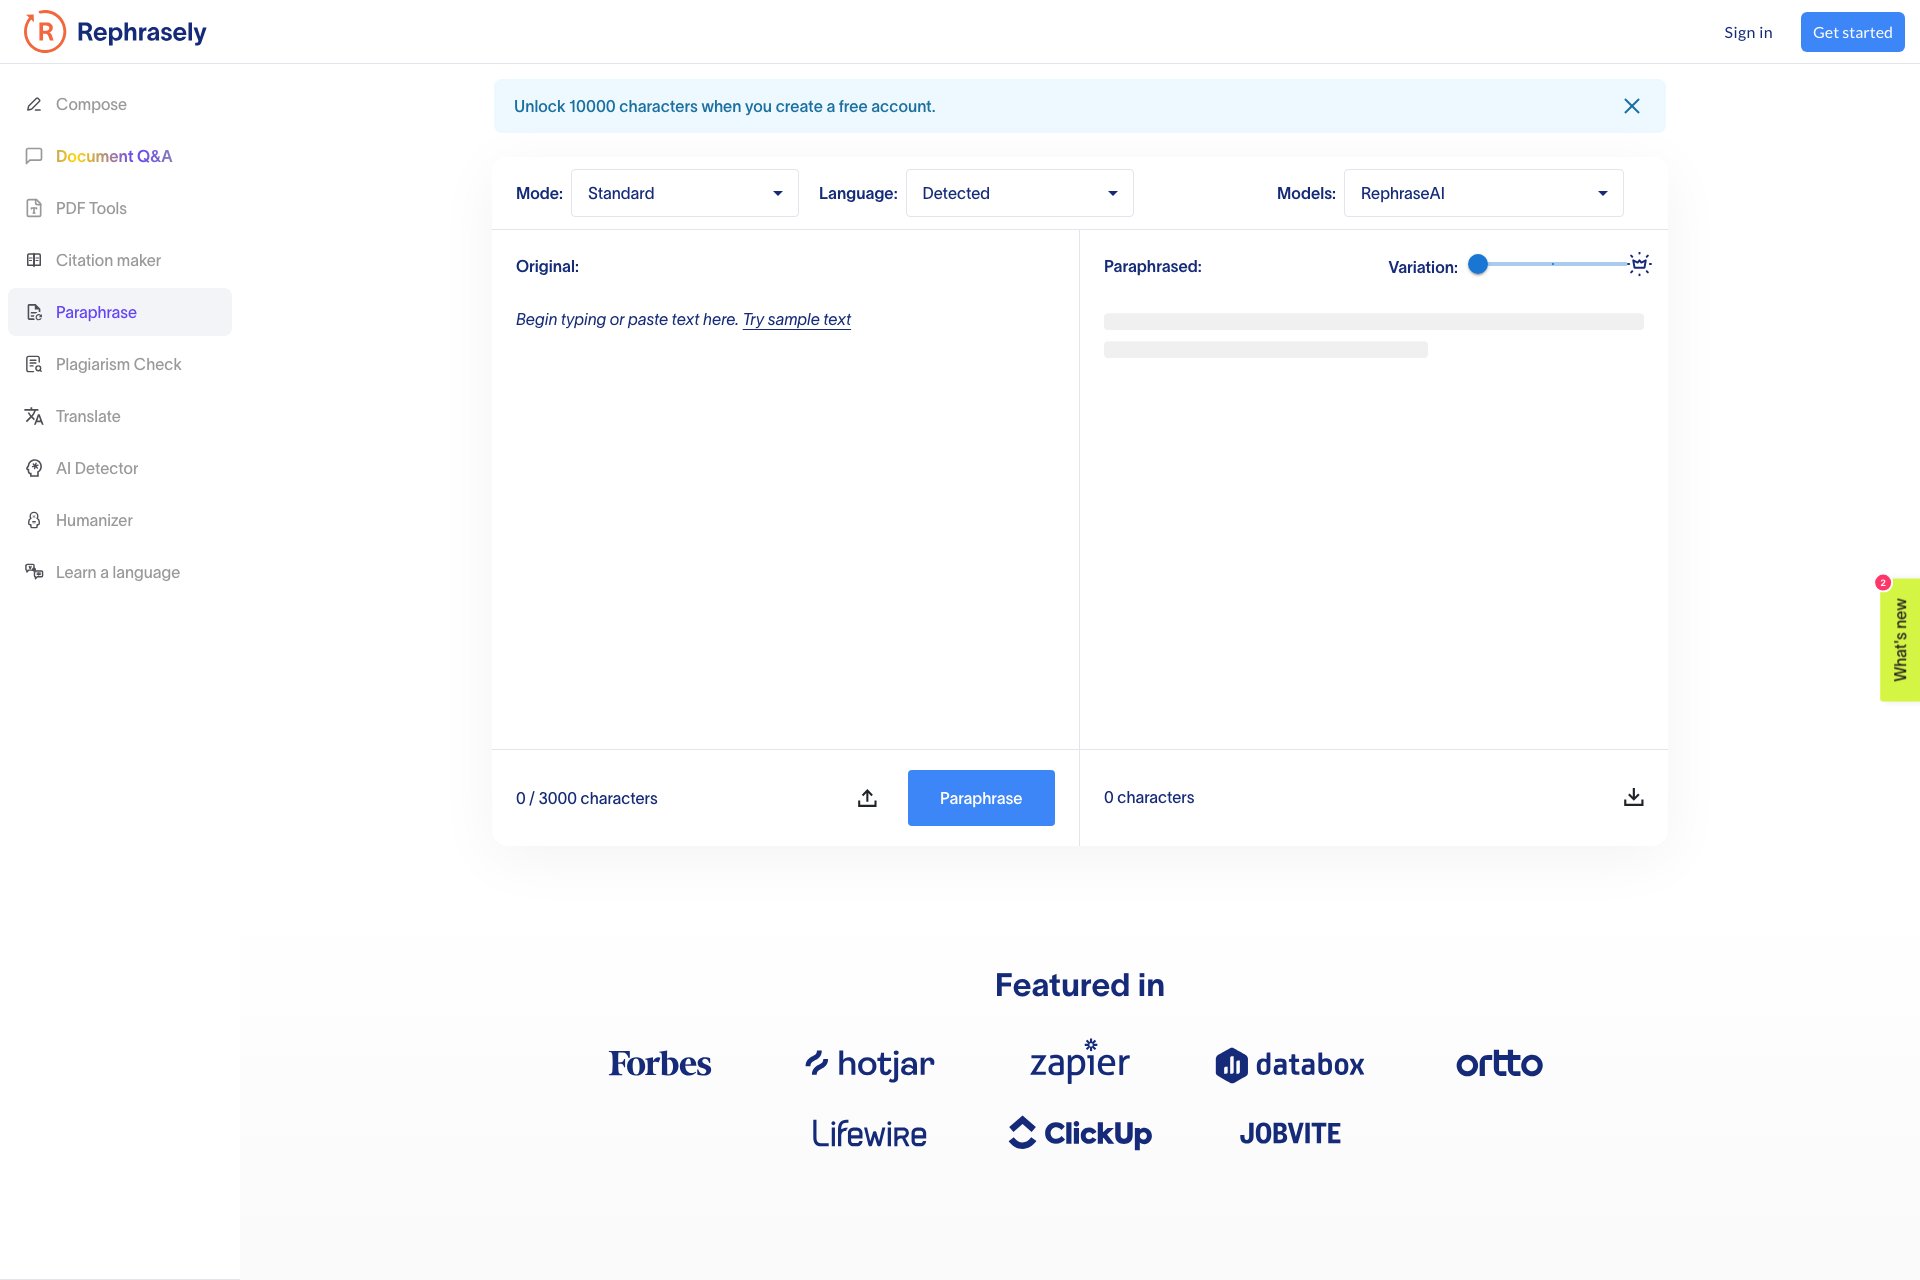Click into the Original text input area
The height and width of the screenshot is (1280, 1920).
(785, 520)
